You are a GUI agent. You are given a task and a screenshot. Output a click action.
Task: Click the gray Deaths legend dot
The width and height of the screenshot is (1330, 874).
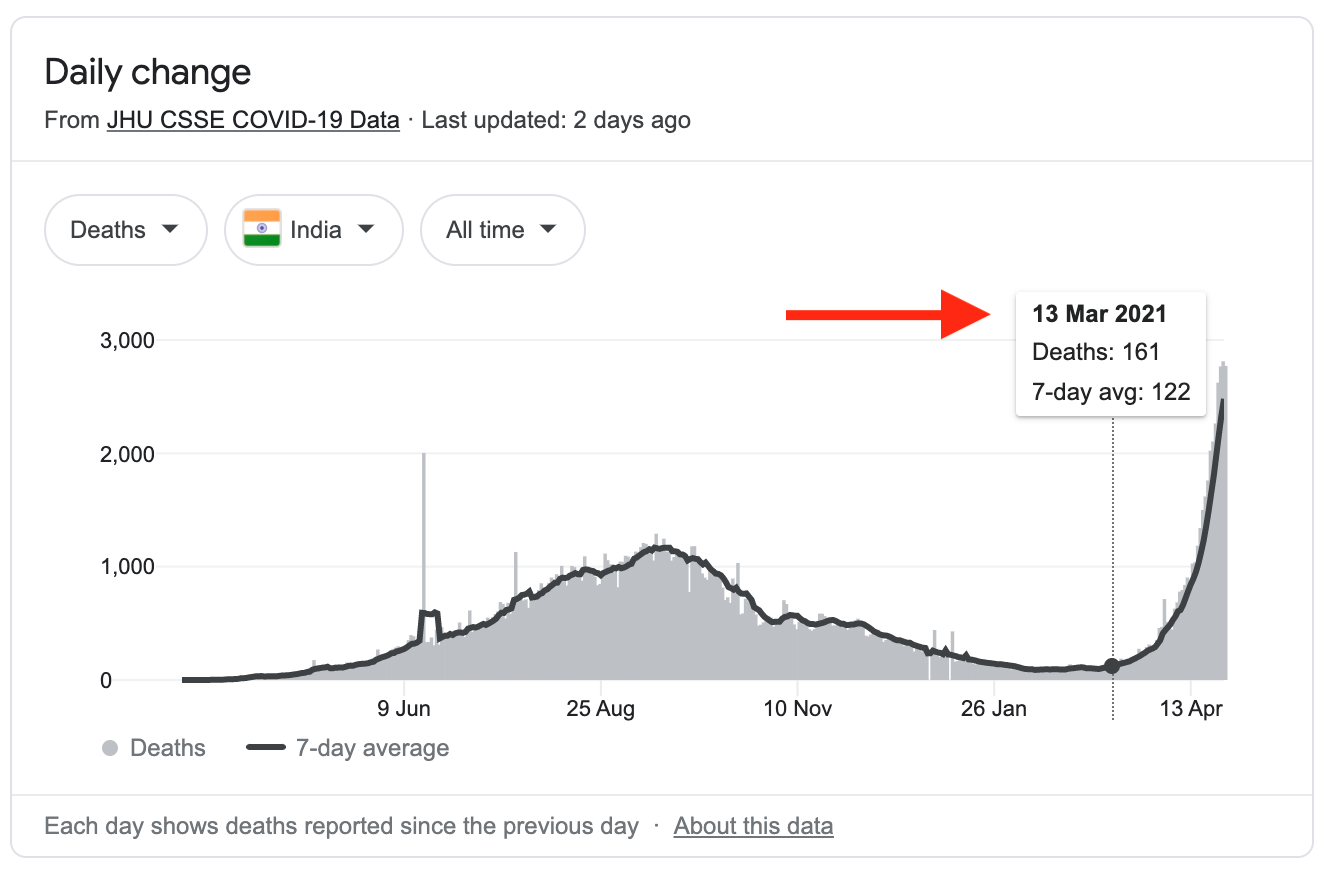(x=111, y=748)
